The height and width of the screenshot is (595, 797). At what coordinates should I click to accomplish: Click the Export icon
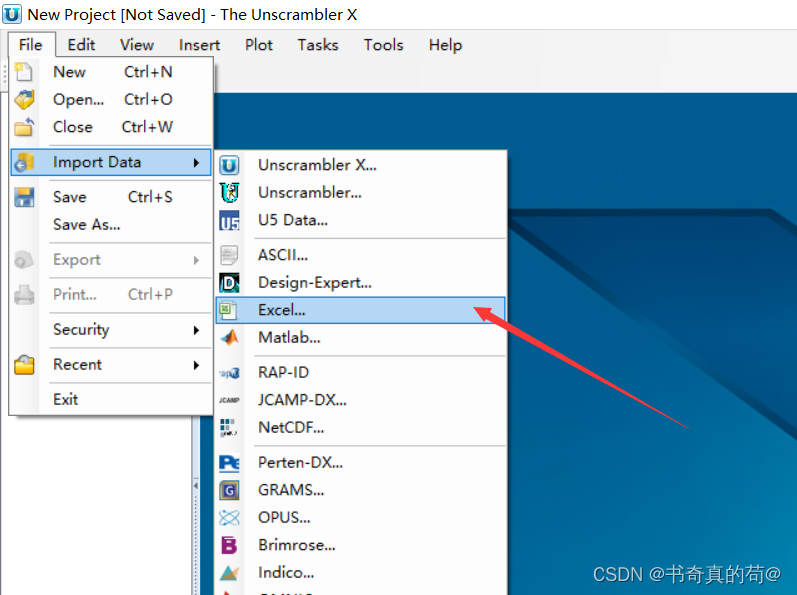[24, 260]
